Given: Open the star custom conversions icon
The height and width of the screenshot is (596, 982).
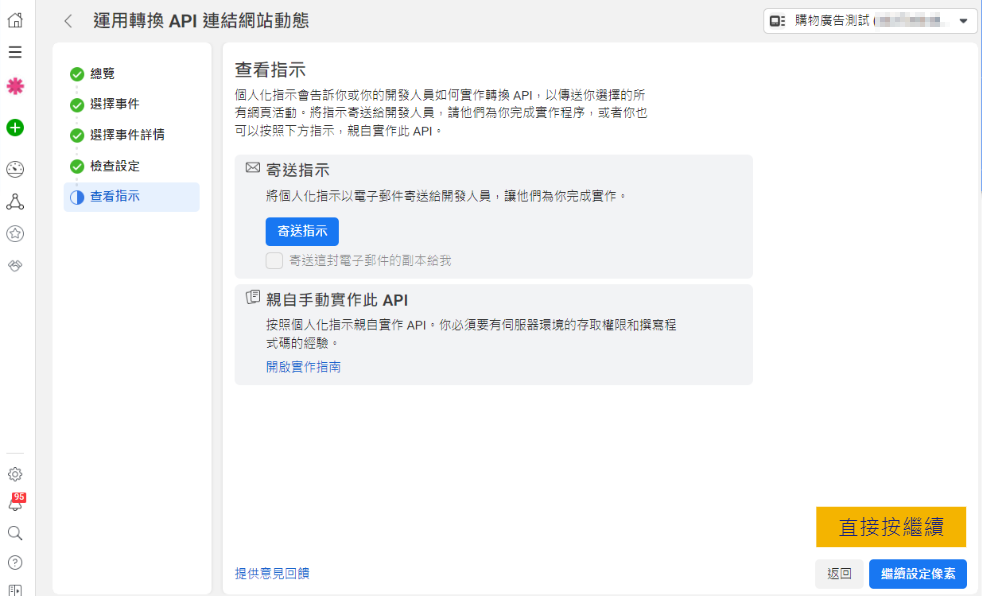Looking at the screenshot, I should coord(15,233).
